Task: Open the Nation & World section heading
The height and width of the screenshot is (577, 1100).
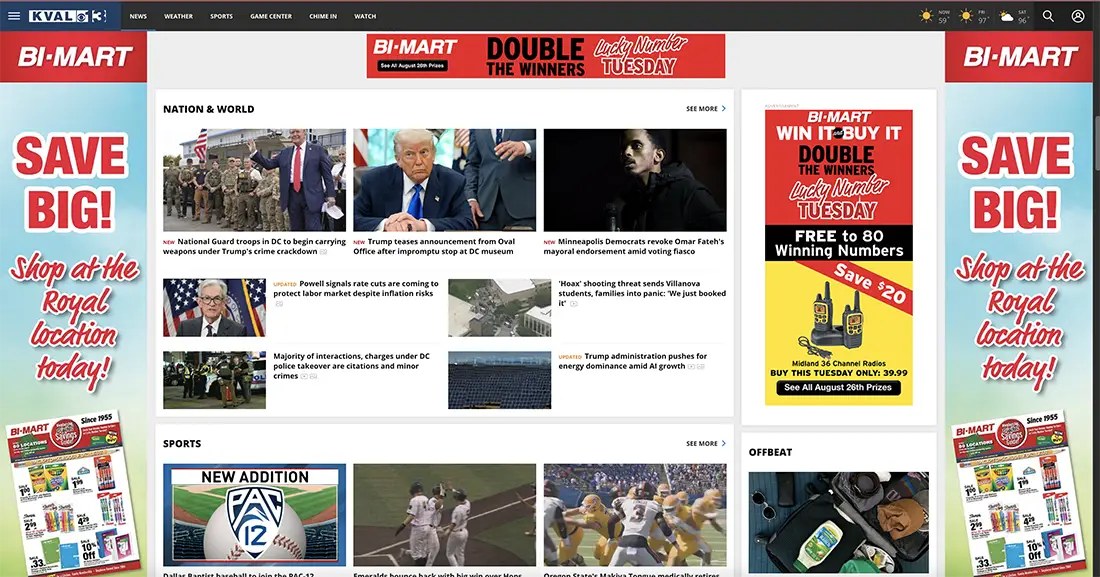Action: point(208,109)
